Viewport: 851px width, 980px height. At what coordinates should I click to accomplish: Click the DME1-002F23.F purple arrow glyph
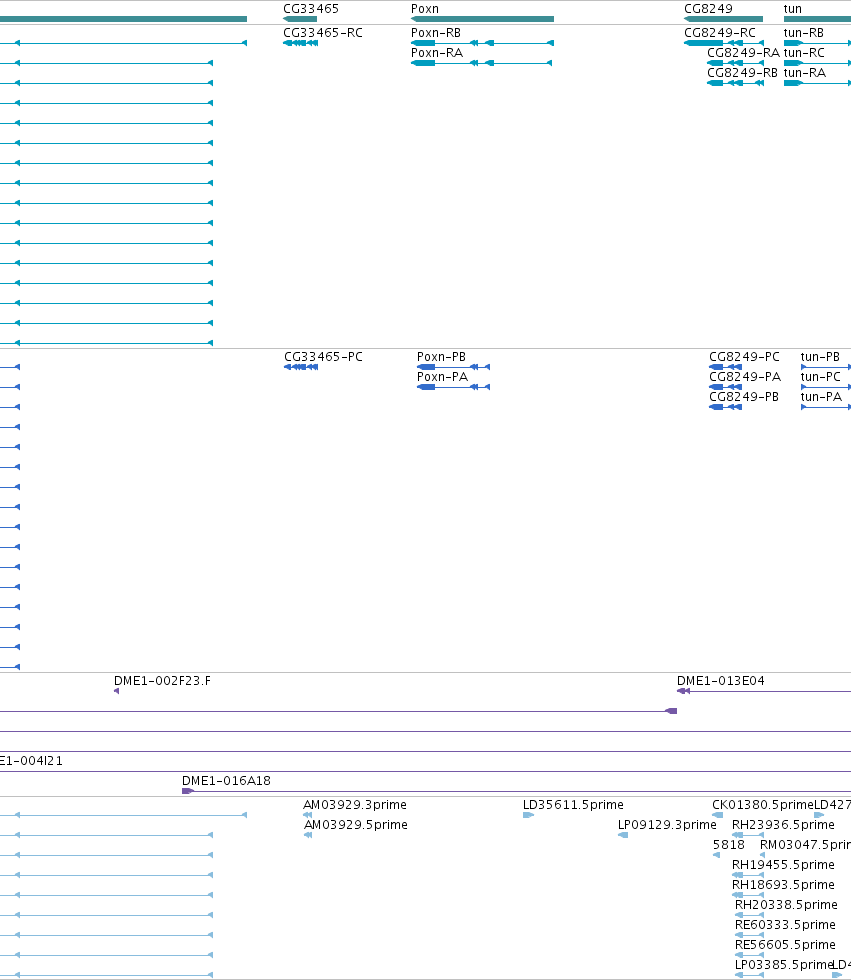coord(116,691)
